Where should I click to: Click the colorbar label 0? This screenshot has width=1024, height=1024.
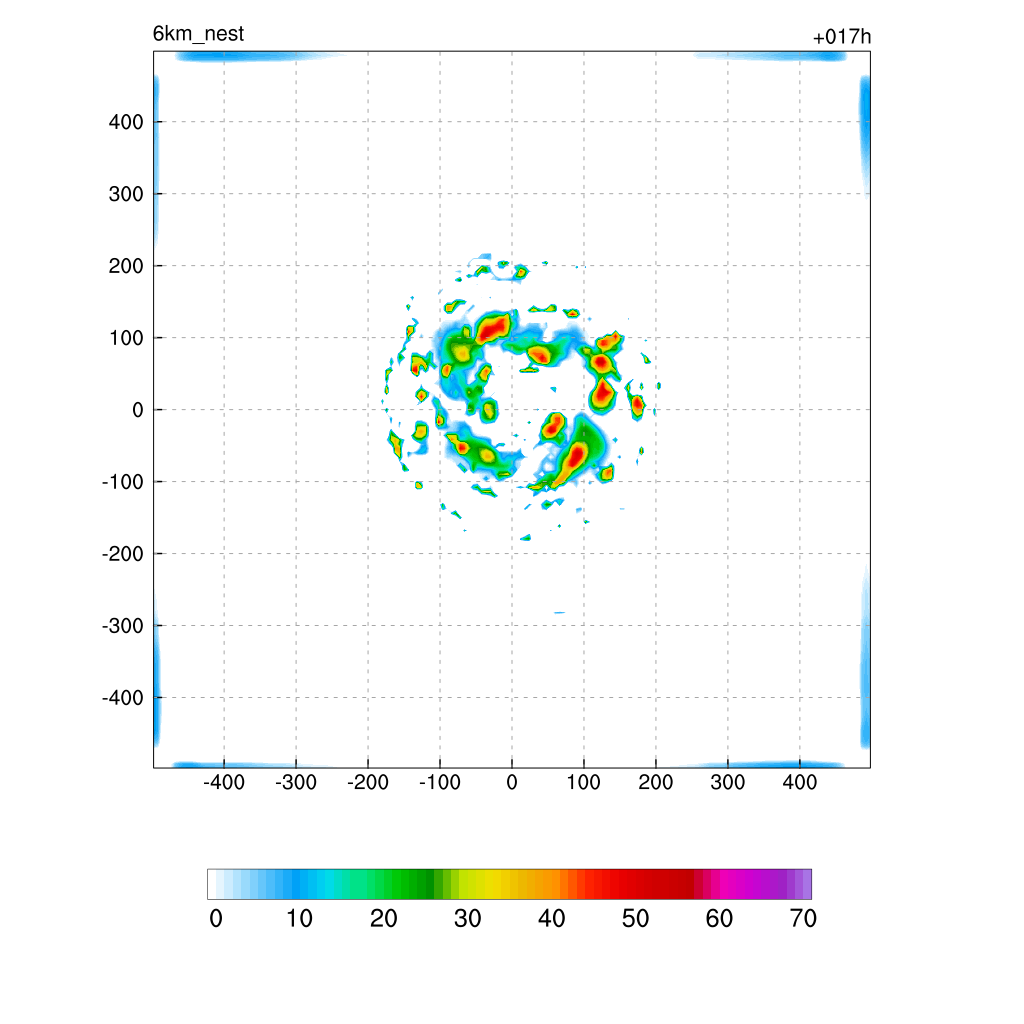click(x=216, y=919)
